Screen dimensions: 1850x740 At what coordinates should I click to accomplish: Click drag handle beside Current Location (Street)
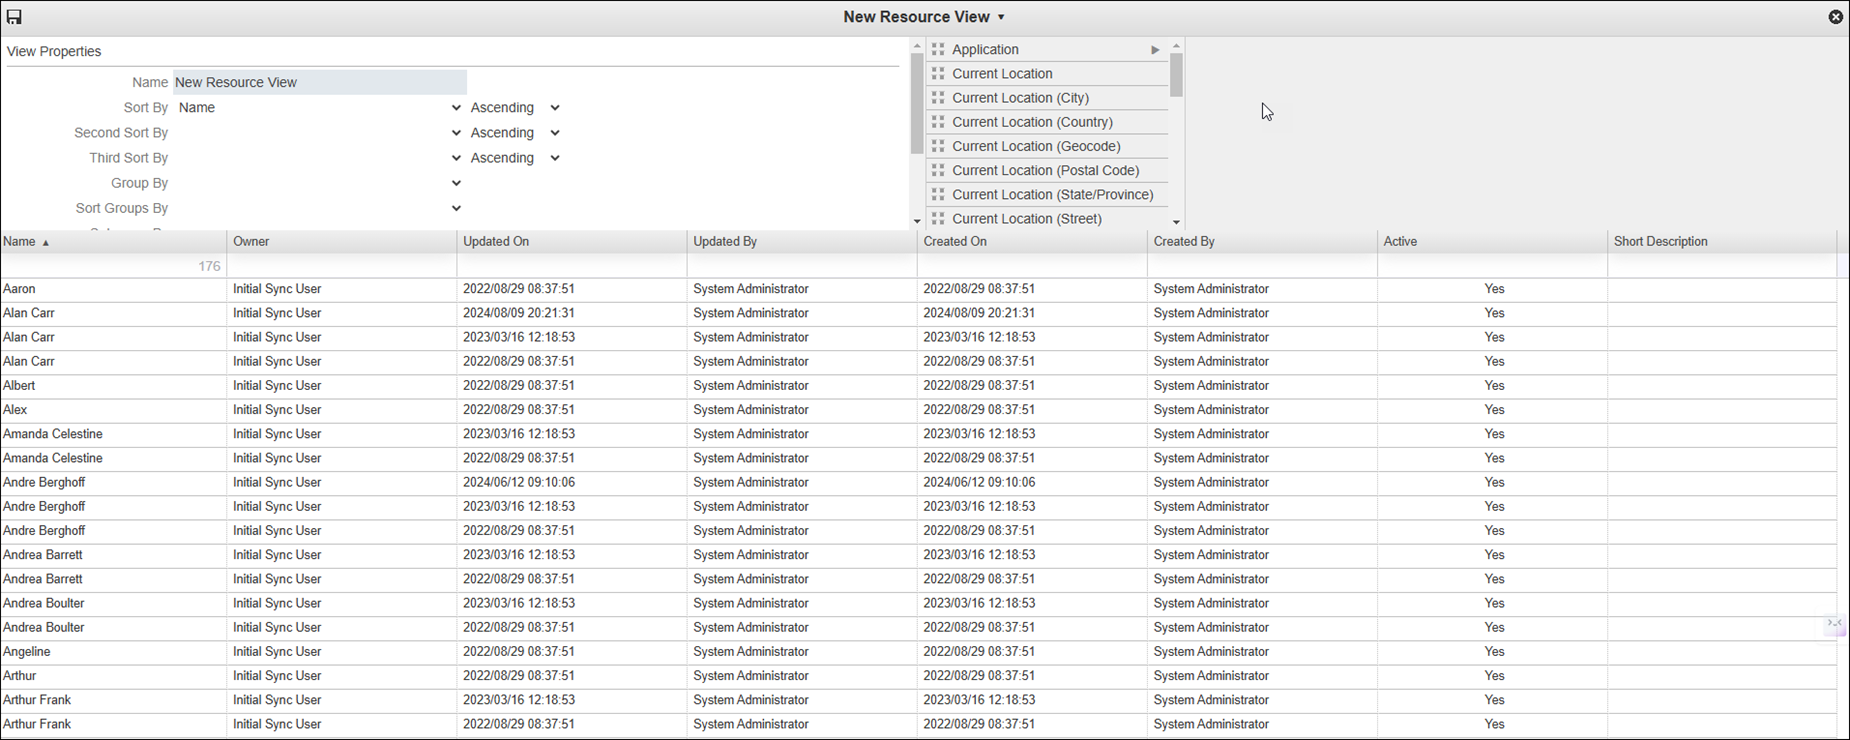938,218
